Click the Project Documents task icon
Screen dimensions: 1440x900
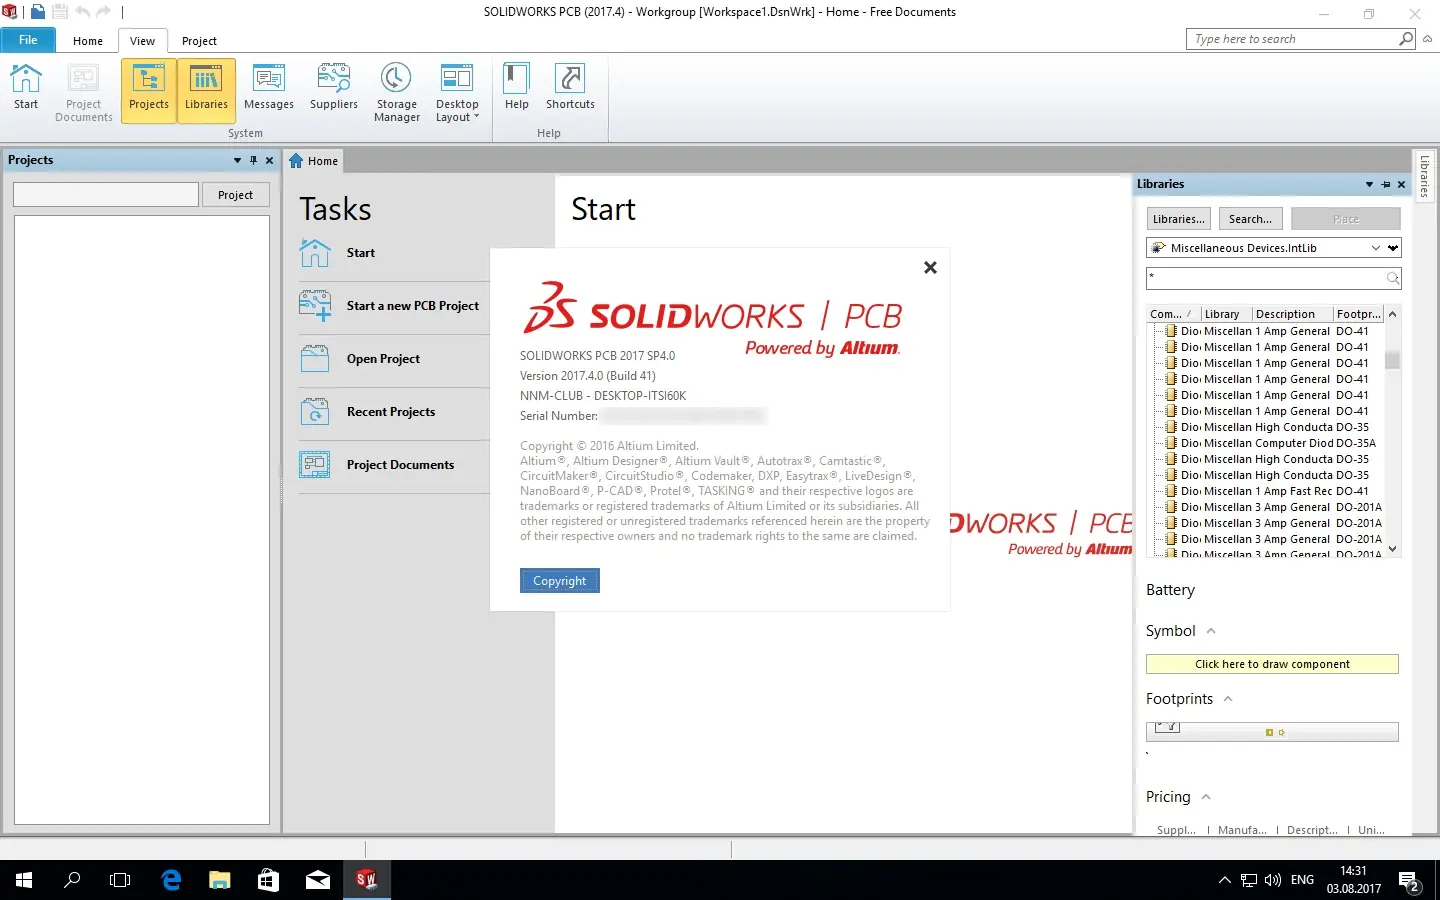tap(315, 465)
